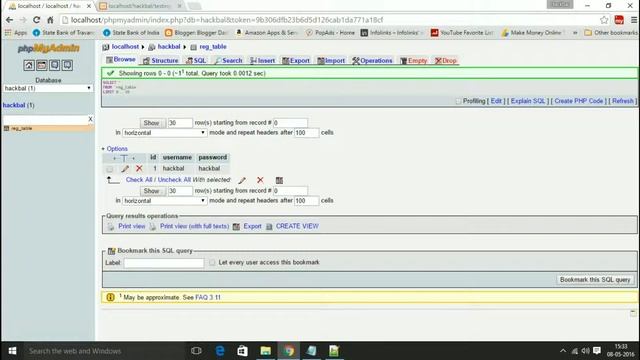The height and width of the screenshot is (360, 640).
Task: Open Task View on the taskbar
Action: [196, 351]
